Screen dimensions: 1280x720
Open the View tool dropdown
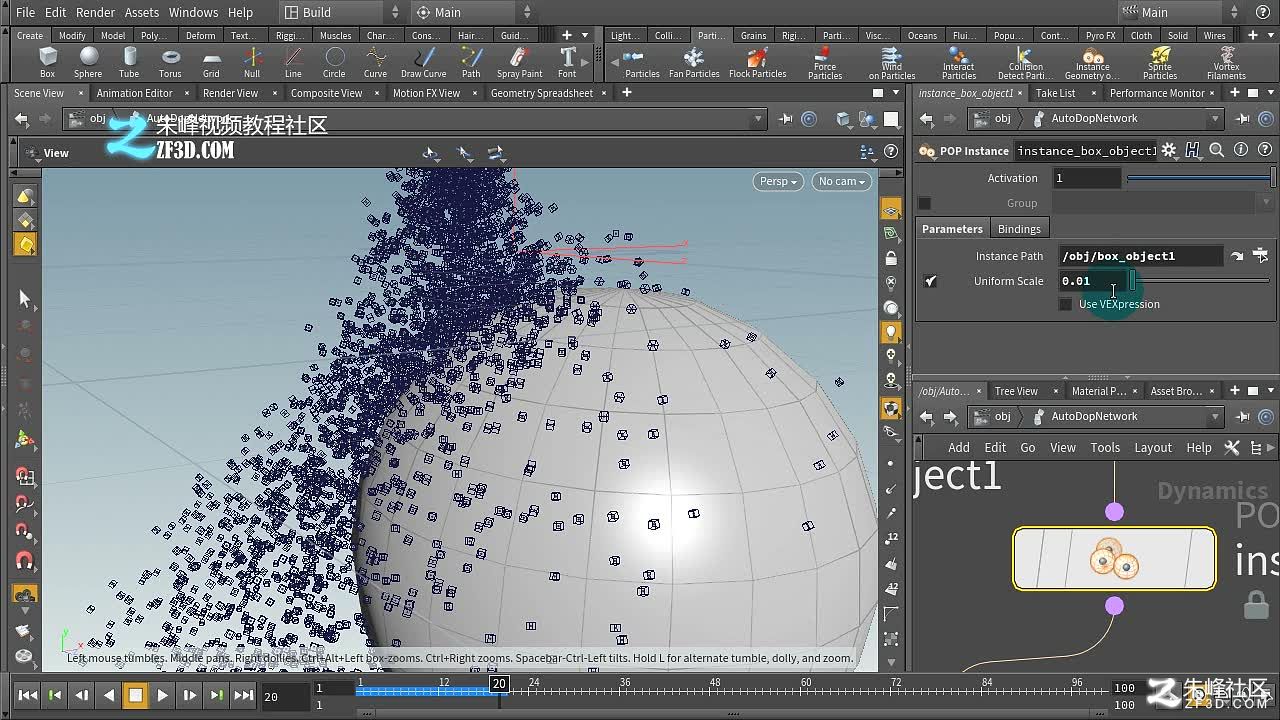click(x=46, y=153)
